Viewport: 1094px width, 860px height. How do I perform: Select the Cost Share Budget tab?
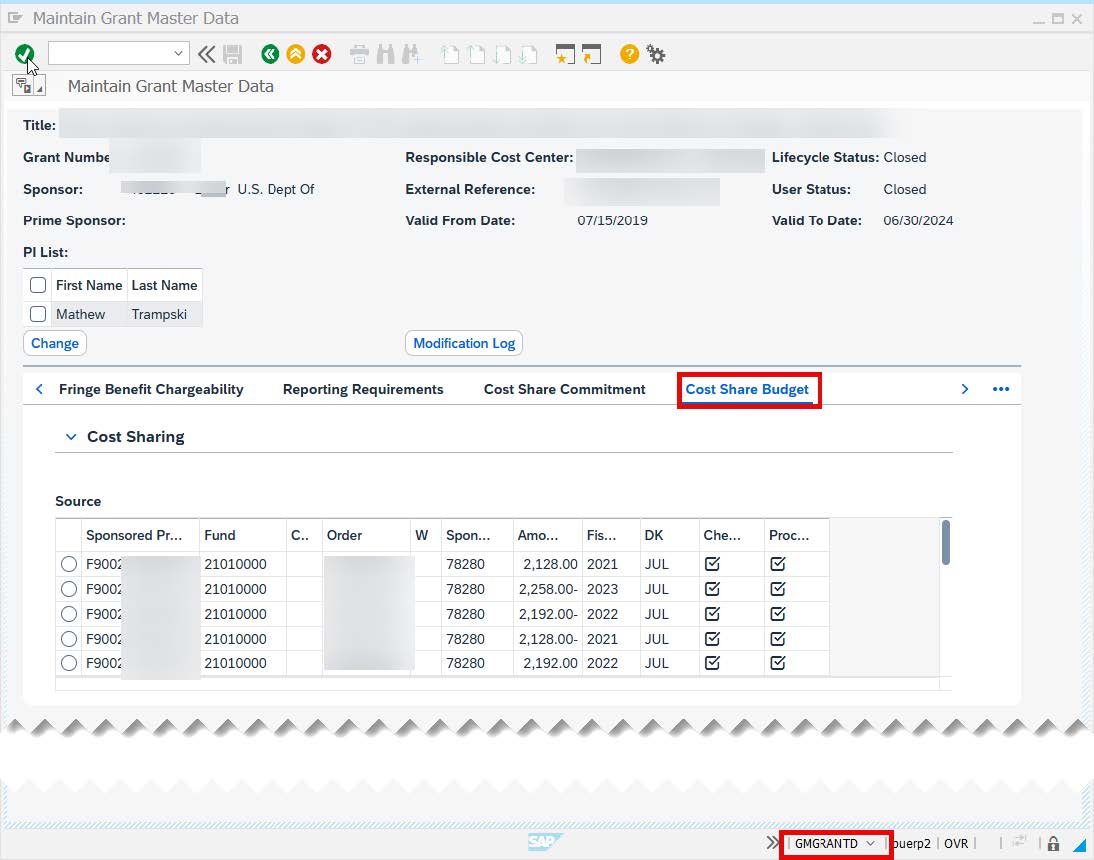point(747,389)
